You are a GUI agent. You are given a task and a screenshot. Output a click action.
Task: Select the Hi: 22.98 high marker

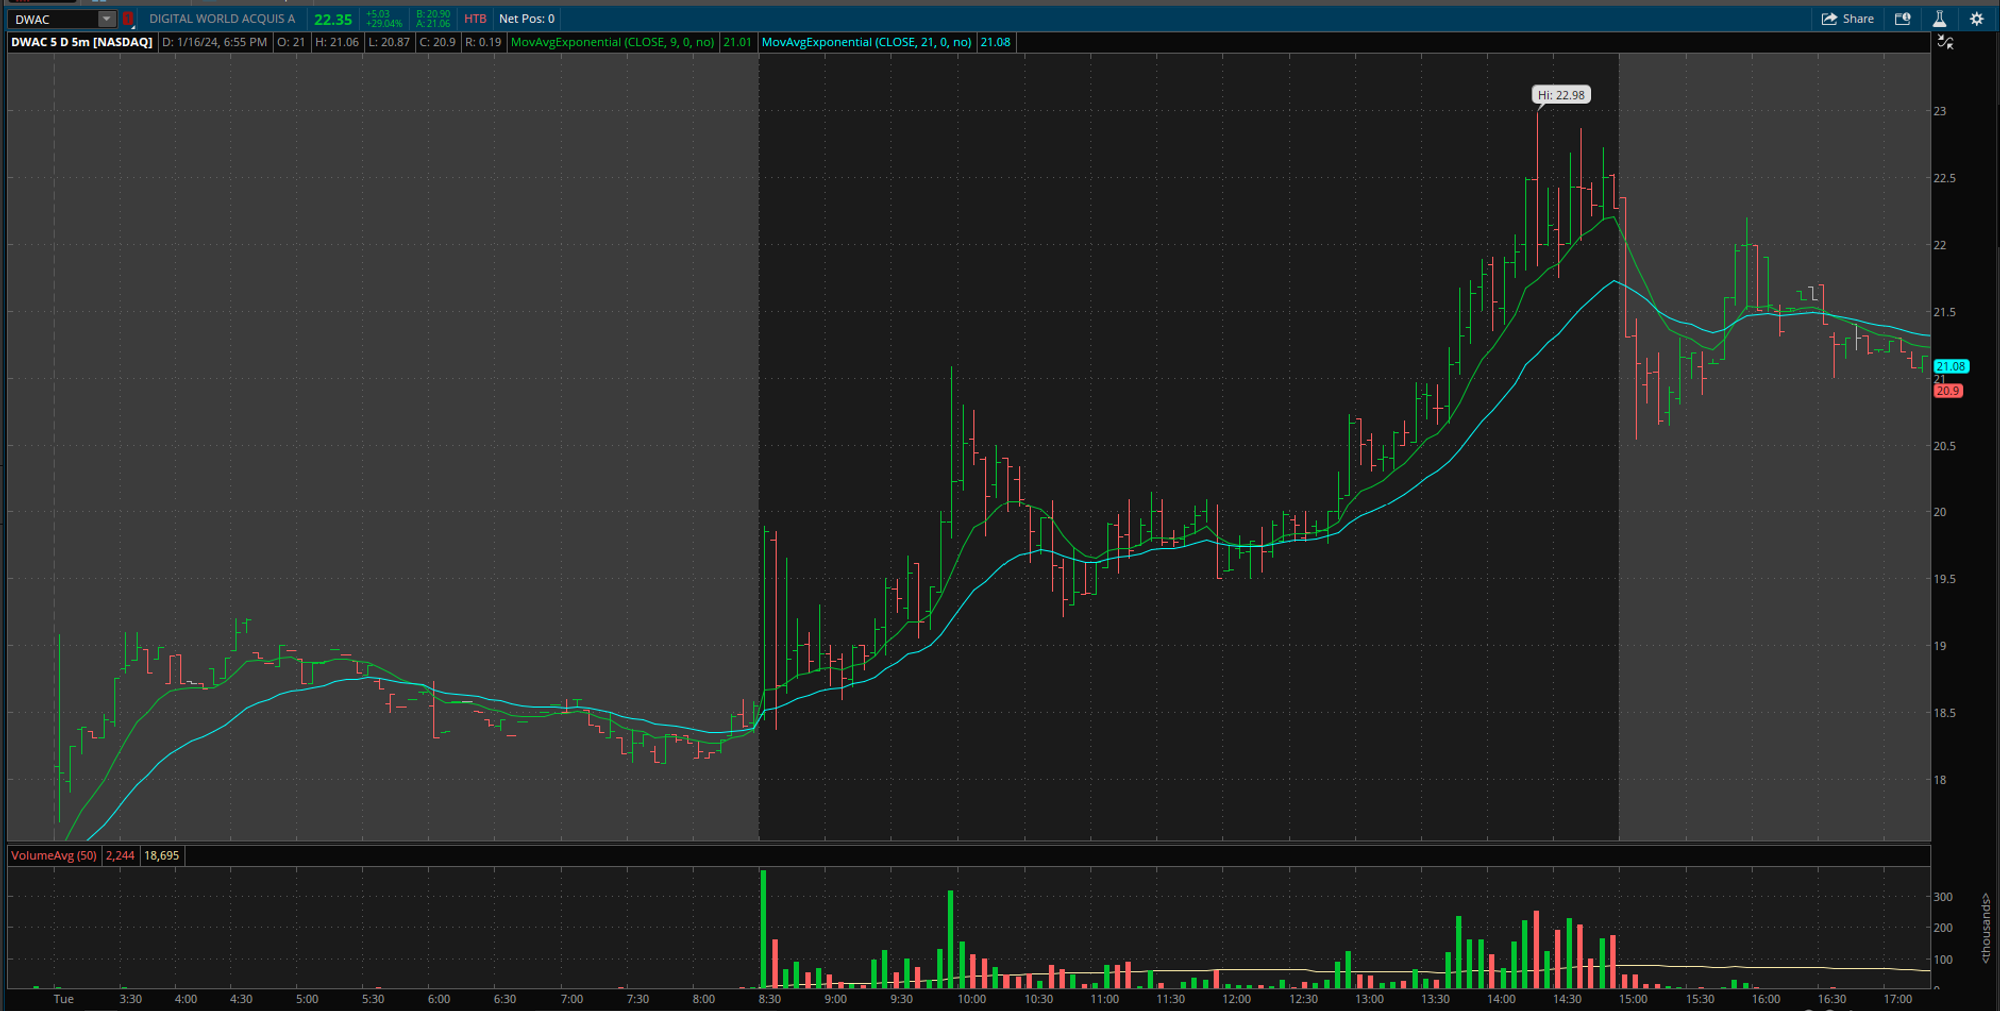coord(1561,94)
